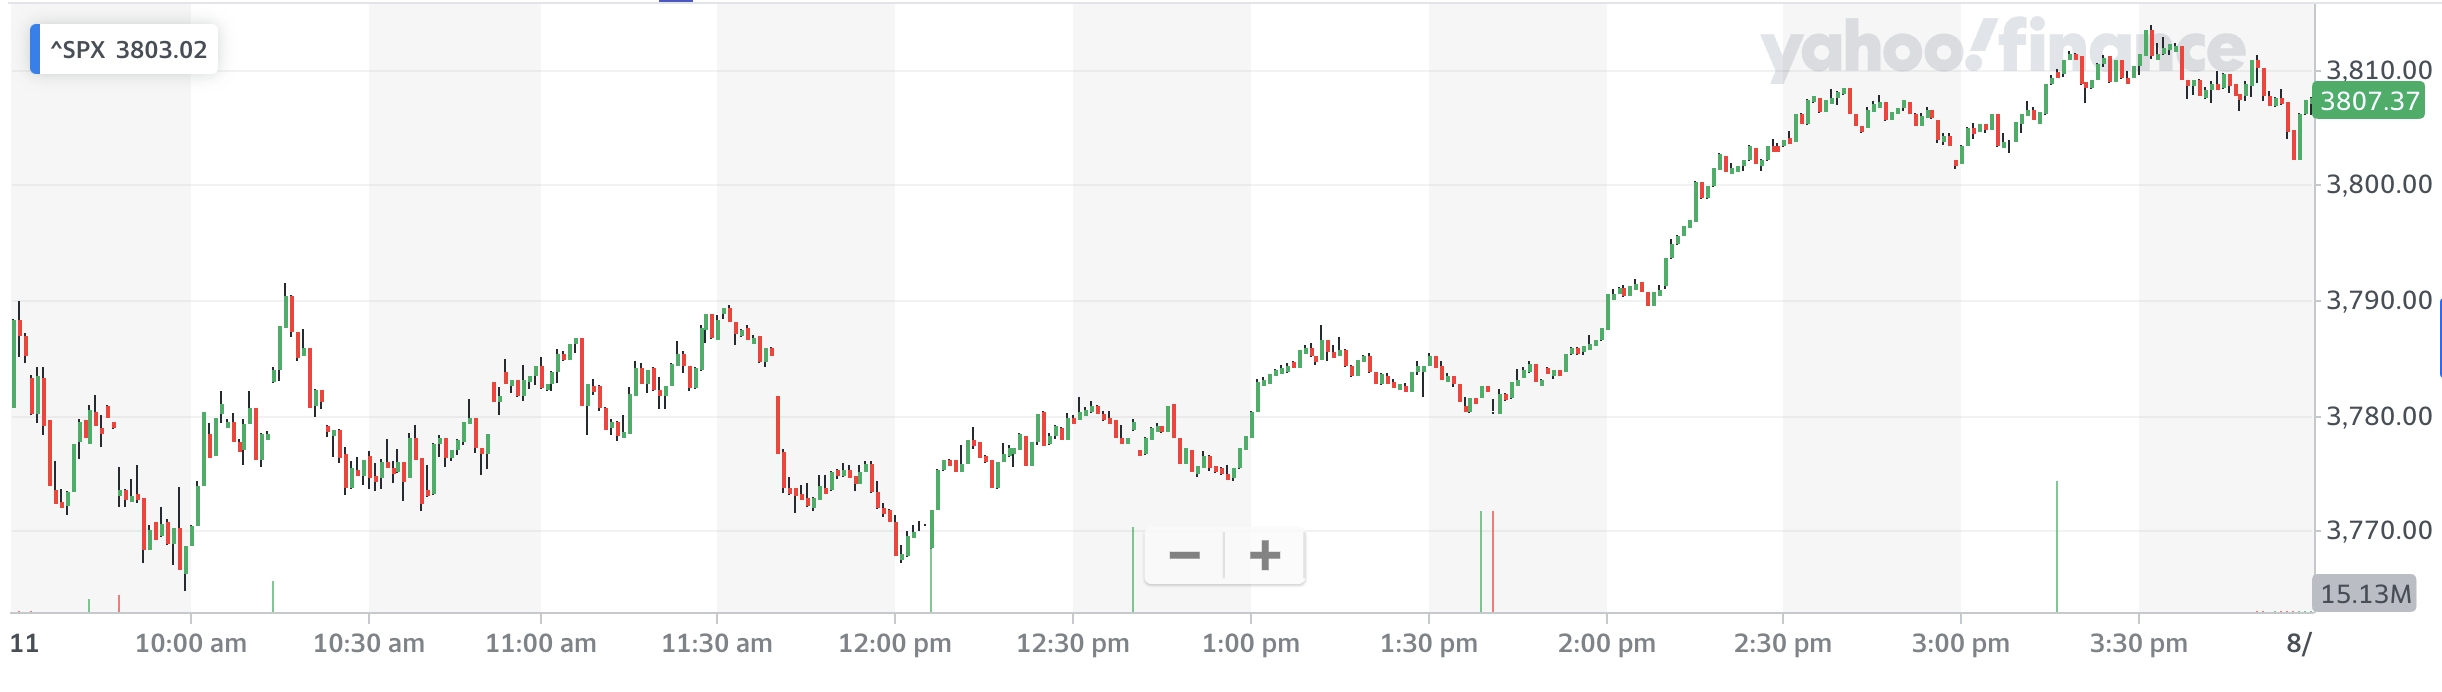Select the 2:00 pm time axis label
2442x692 pixels.
[1606, 643]
